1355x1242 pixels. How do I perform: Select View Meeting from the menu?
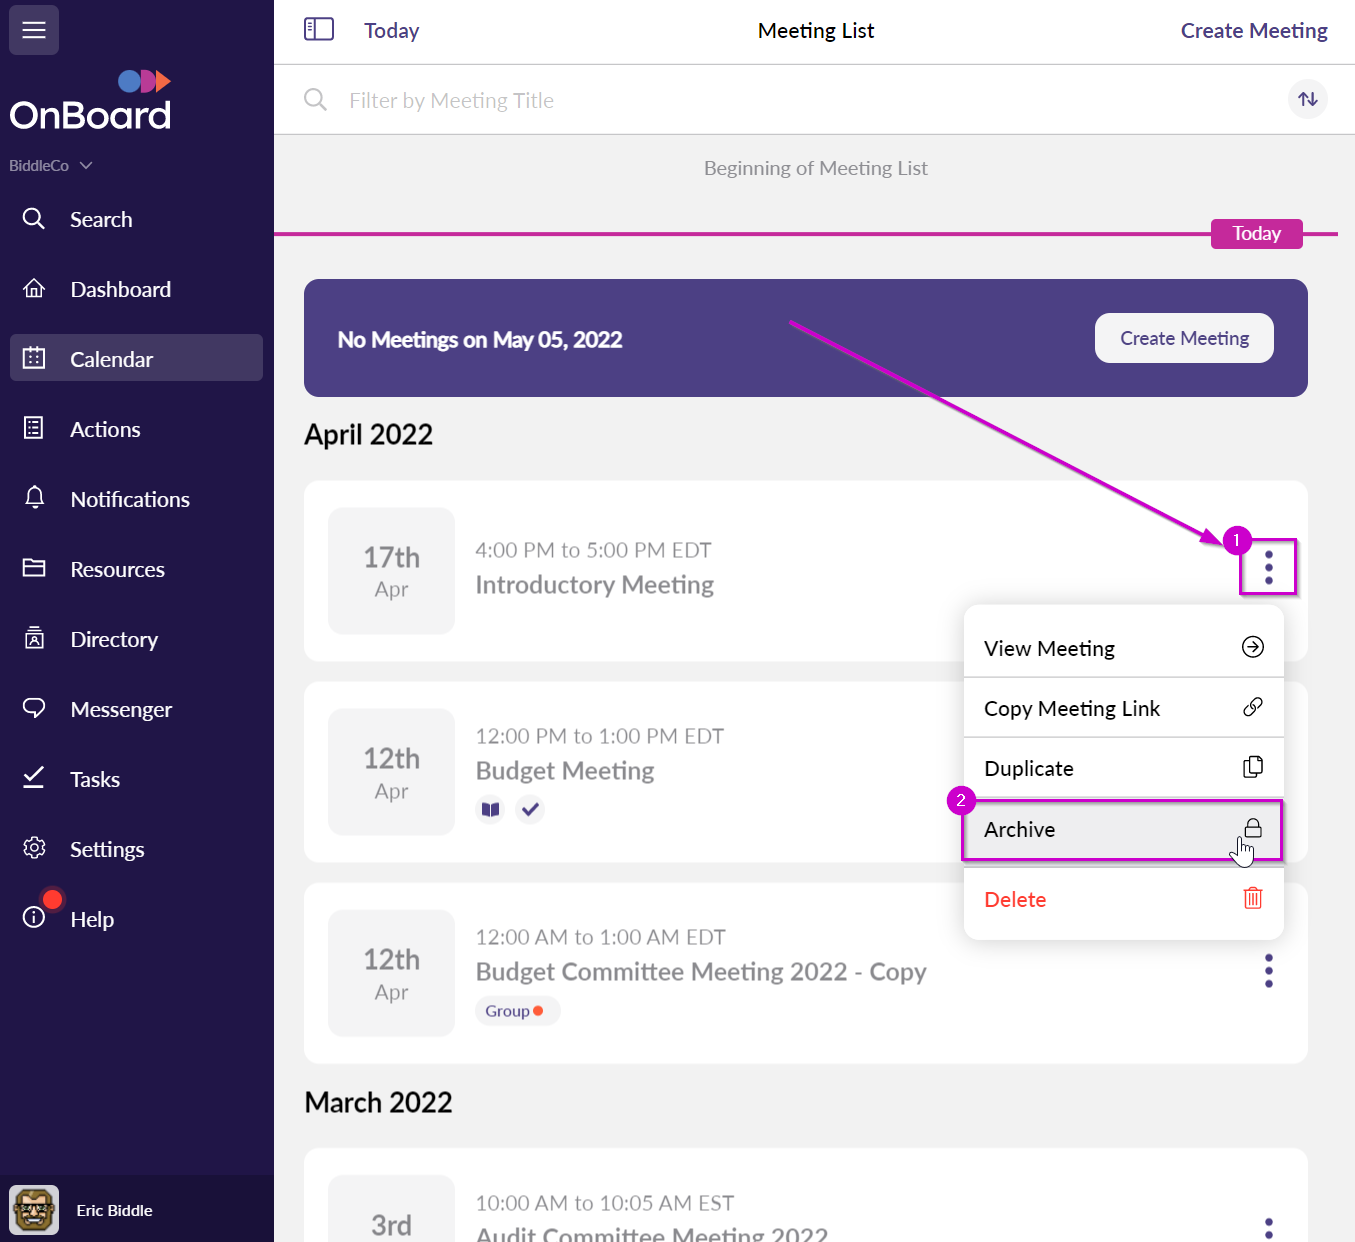tap(1123, 648)
